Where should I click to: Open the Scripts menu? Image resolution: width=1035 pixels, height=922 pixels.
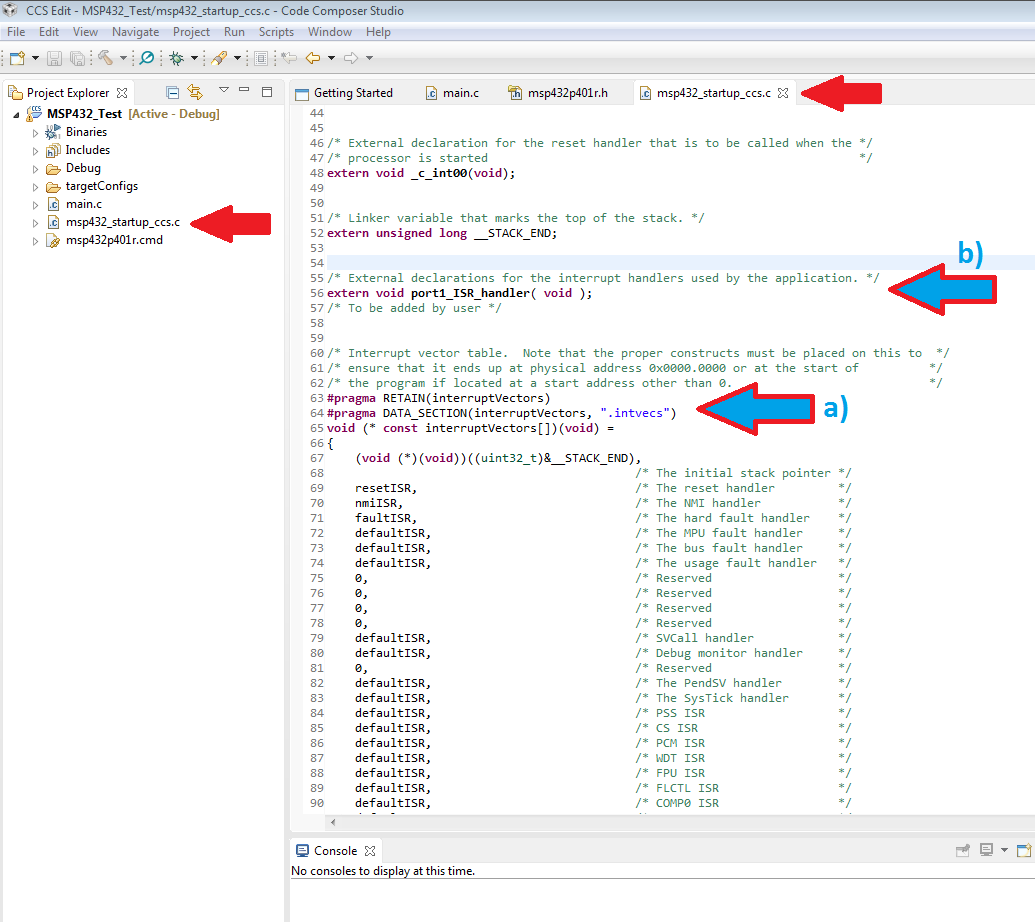click(x=276, y=32)
